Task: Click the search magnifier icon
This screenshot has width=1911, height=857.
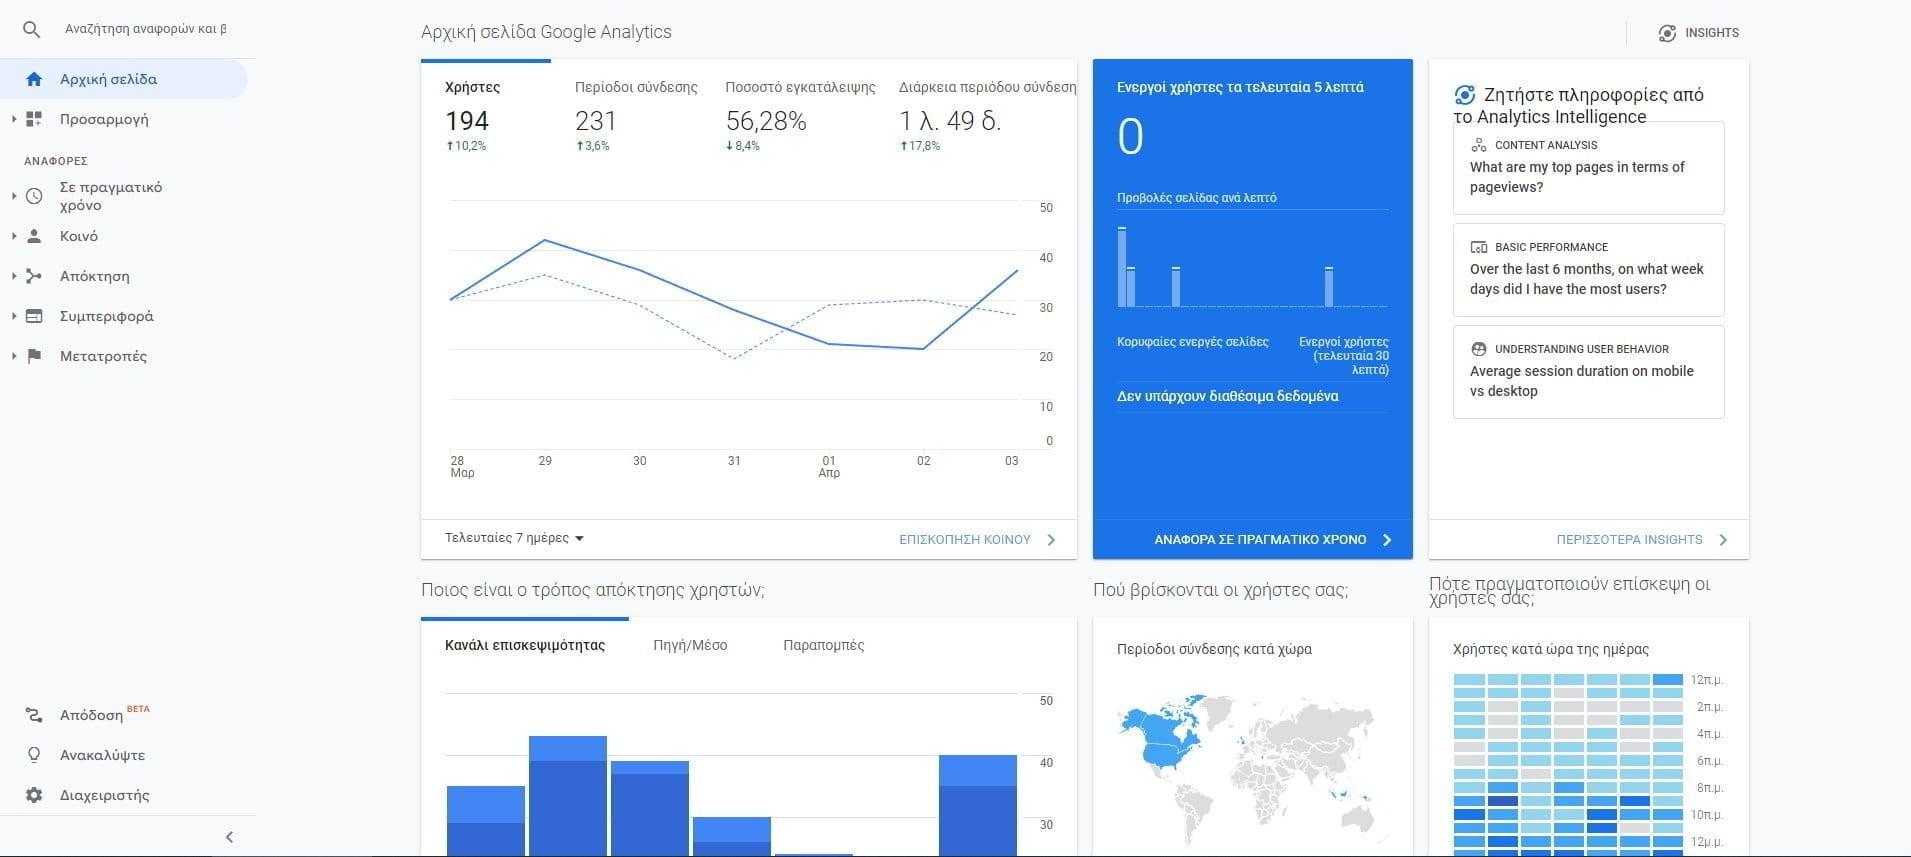Action: tap(32, 30)
